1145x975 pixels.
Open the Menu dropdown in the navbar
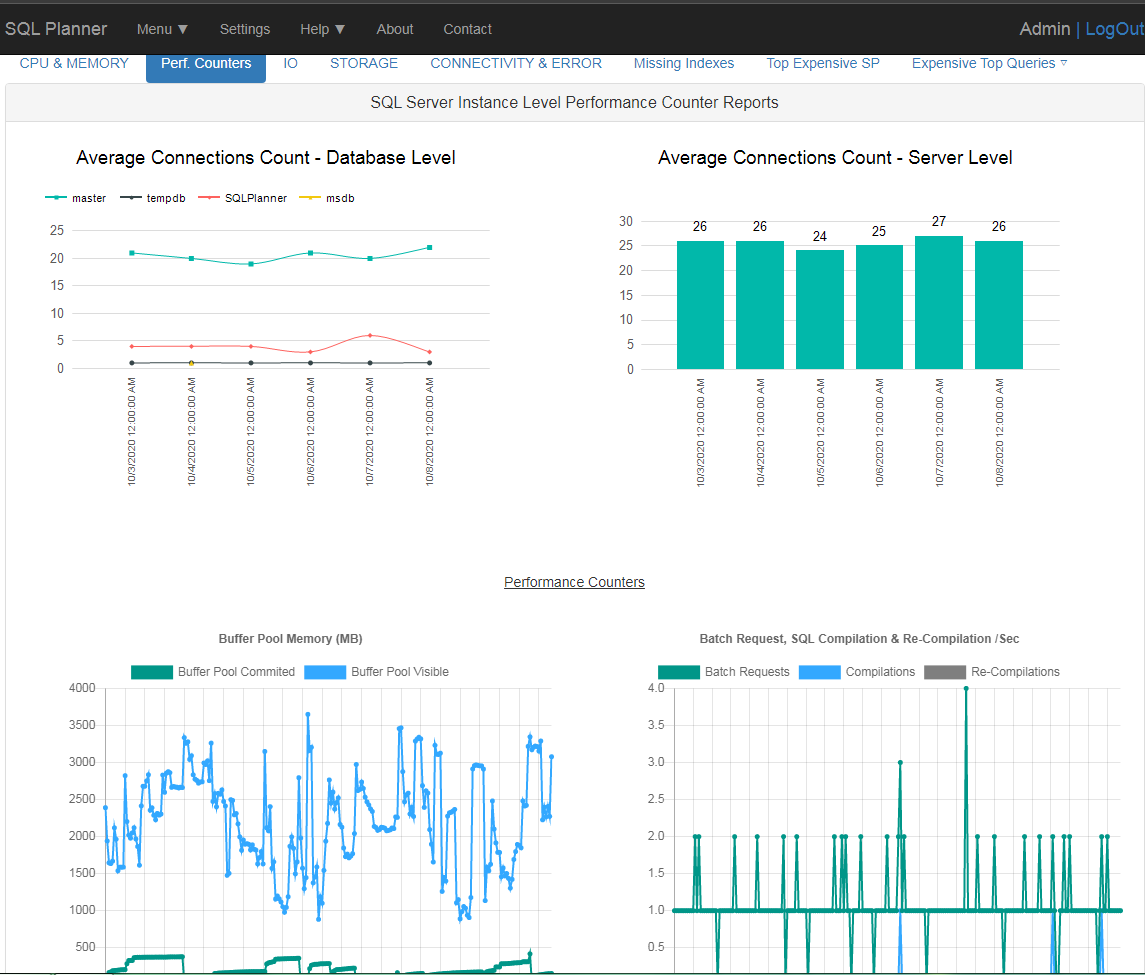coord(162,29)
